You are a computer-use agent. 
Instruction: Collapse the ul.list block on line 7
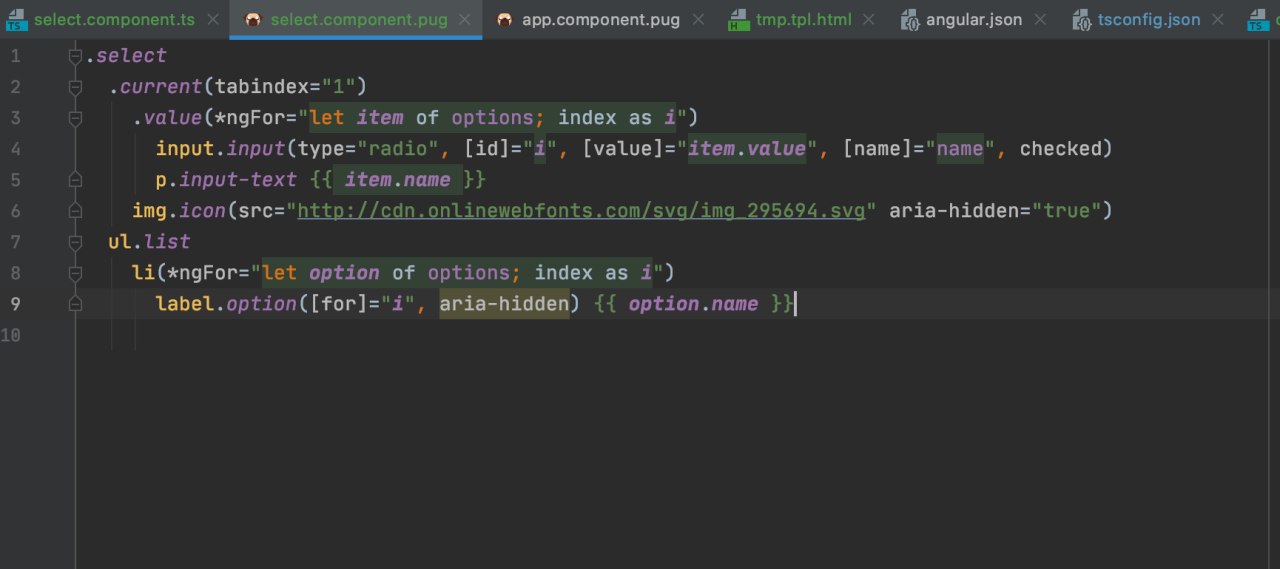[x=75, y=242]
